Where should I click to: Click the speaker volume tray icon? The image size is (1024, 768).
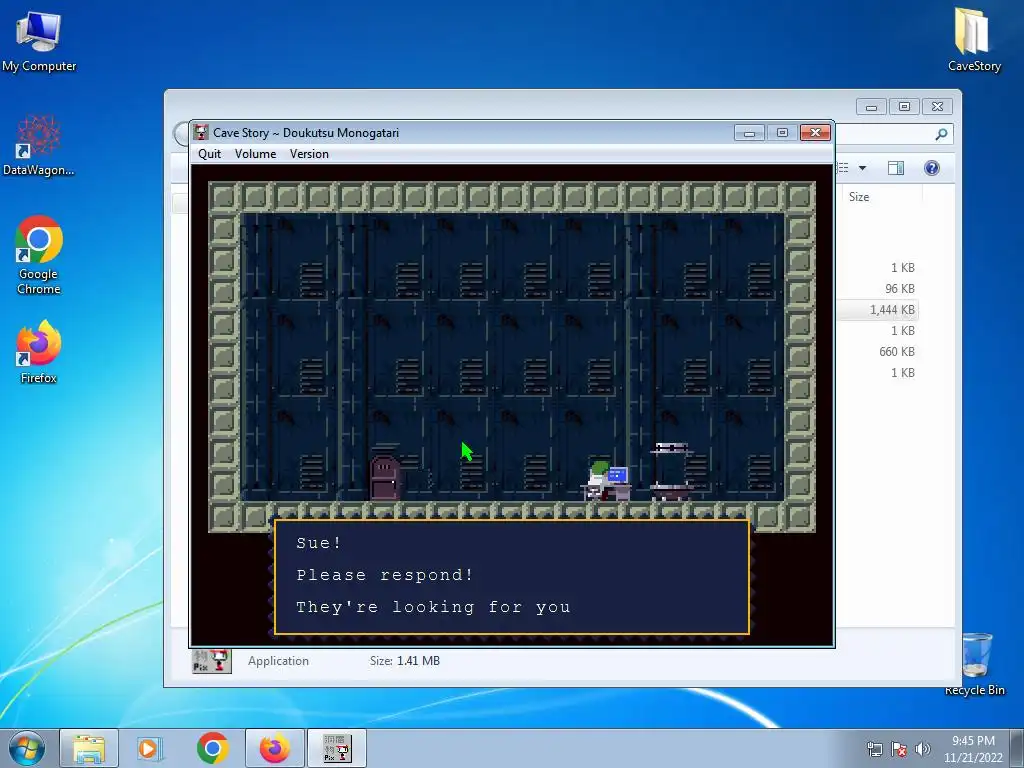922,749
